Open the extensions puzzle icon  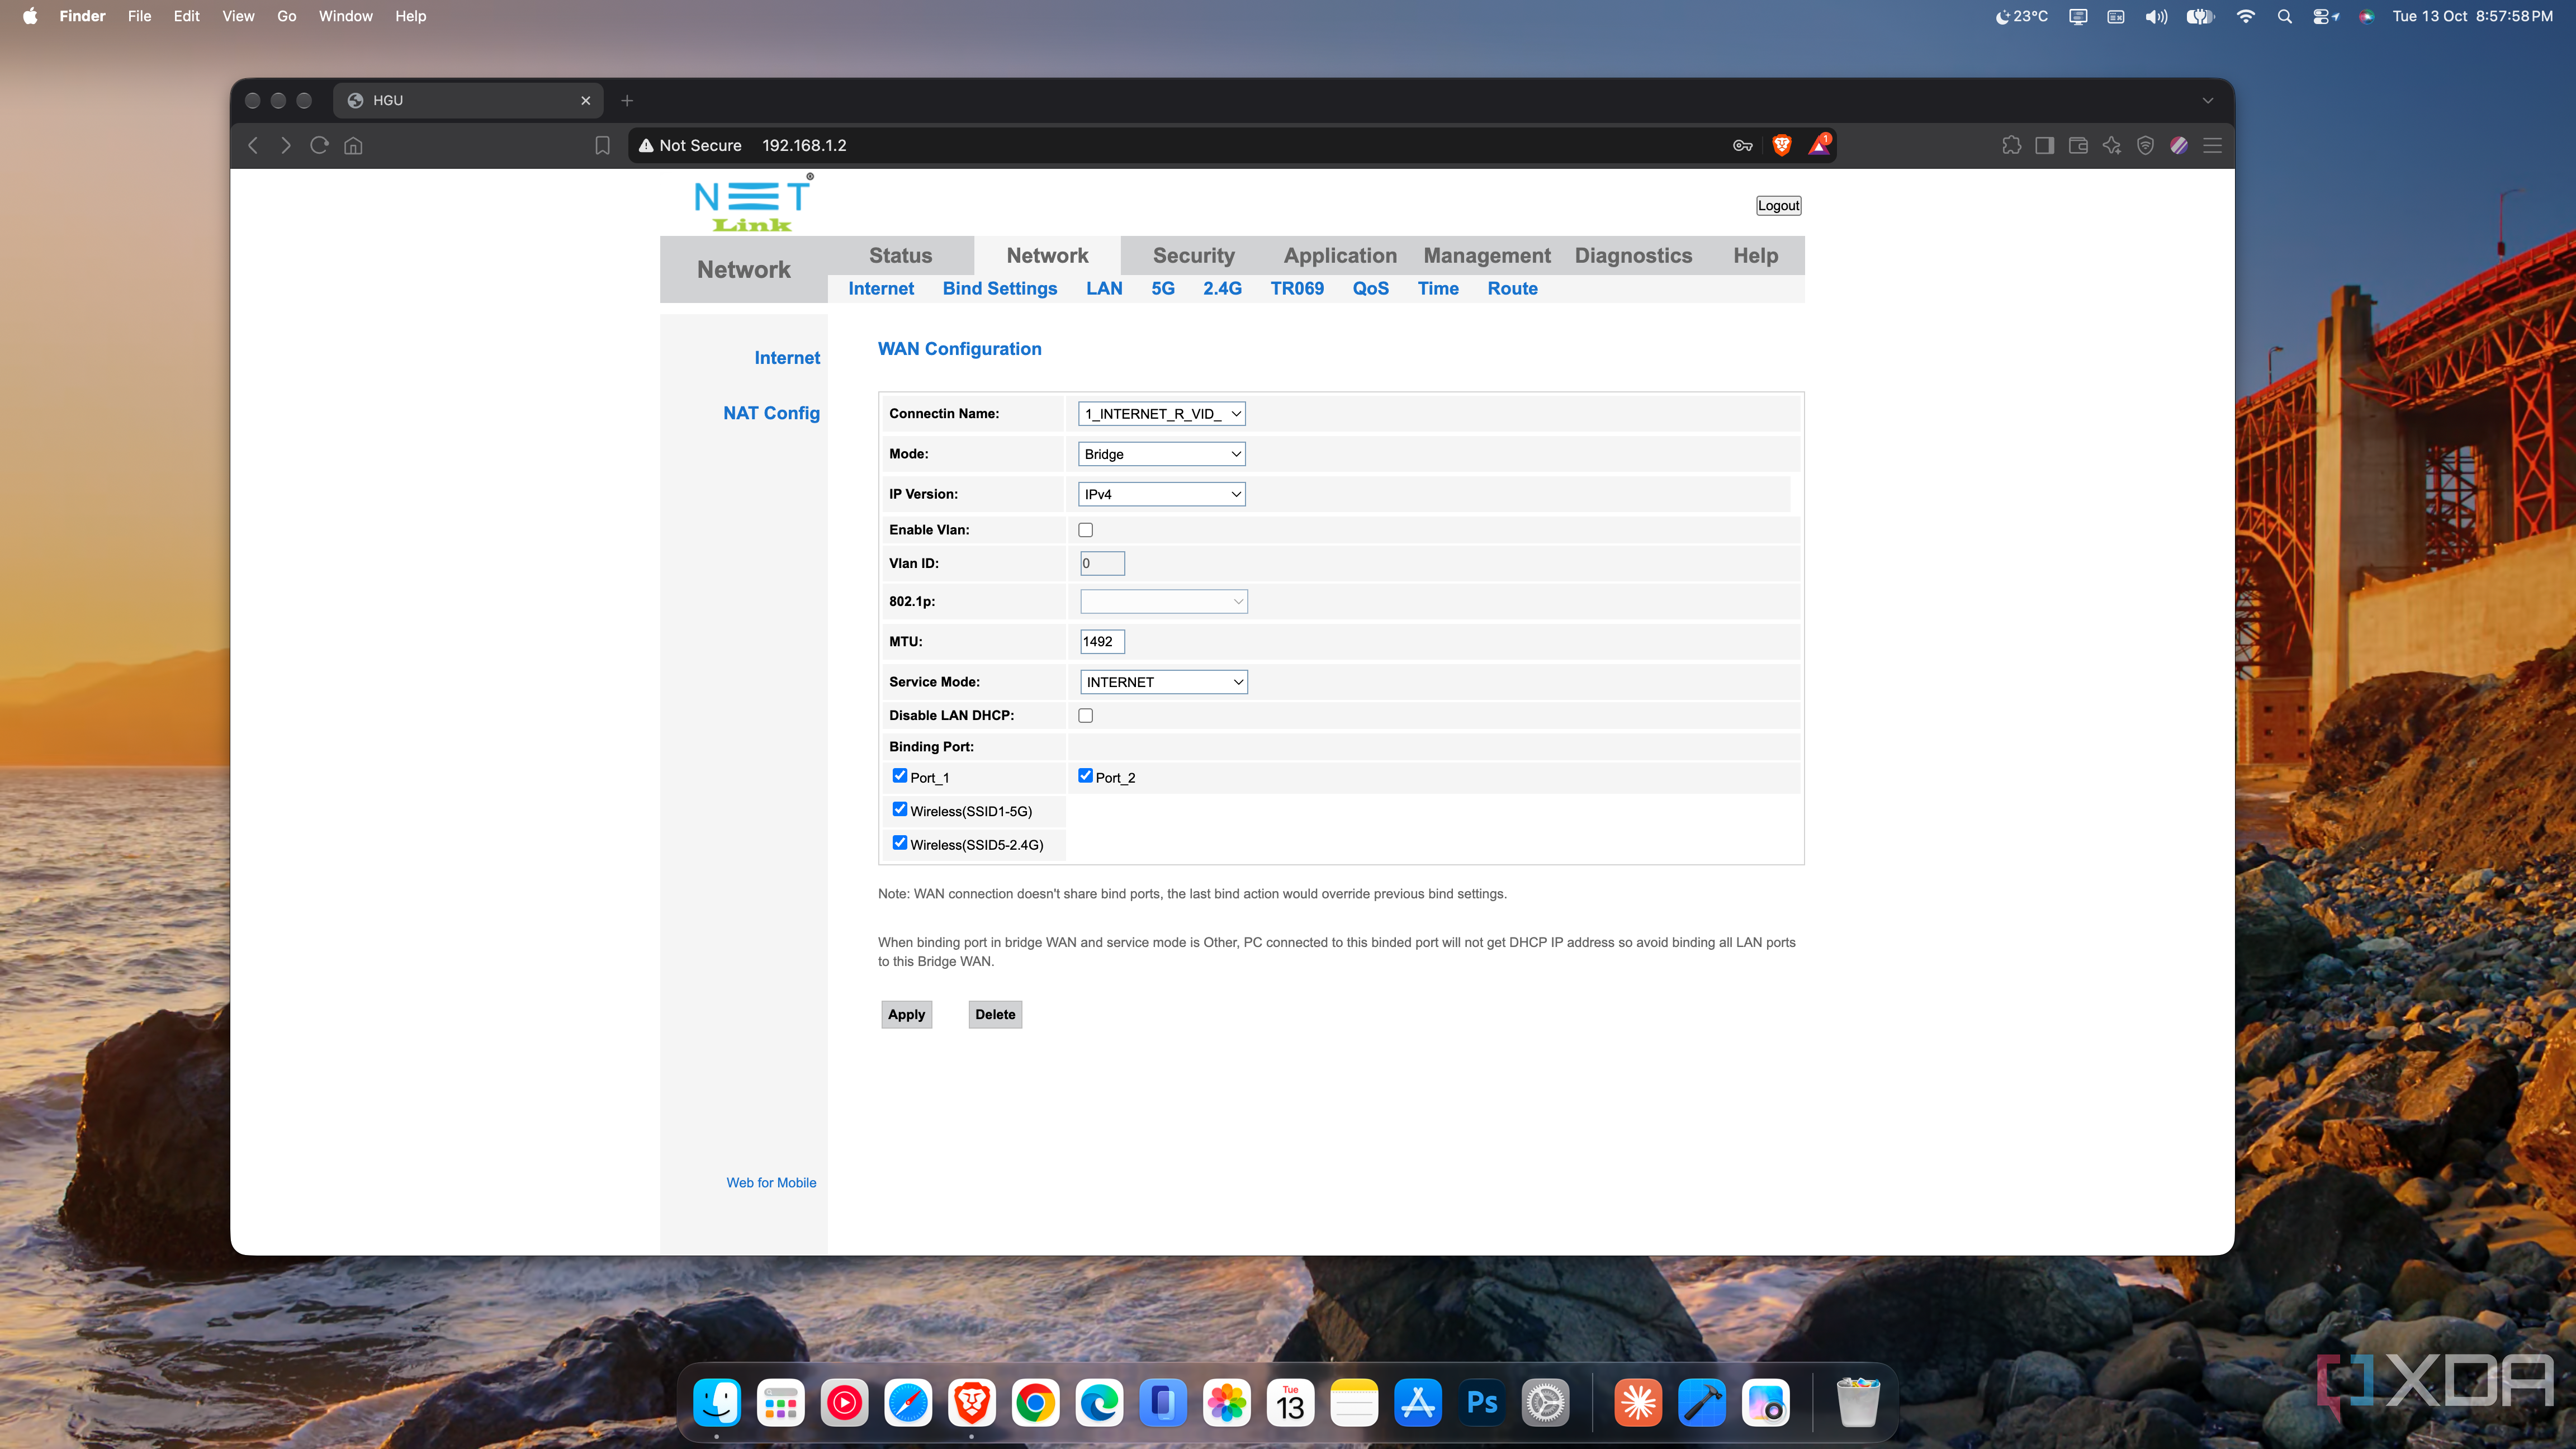pyautogui.click(x=2012, y=146)
